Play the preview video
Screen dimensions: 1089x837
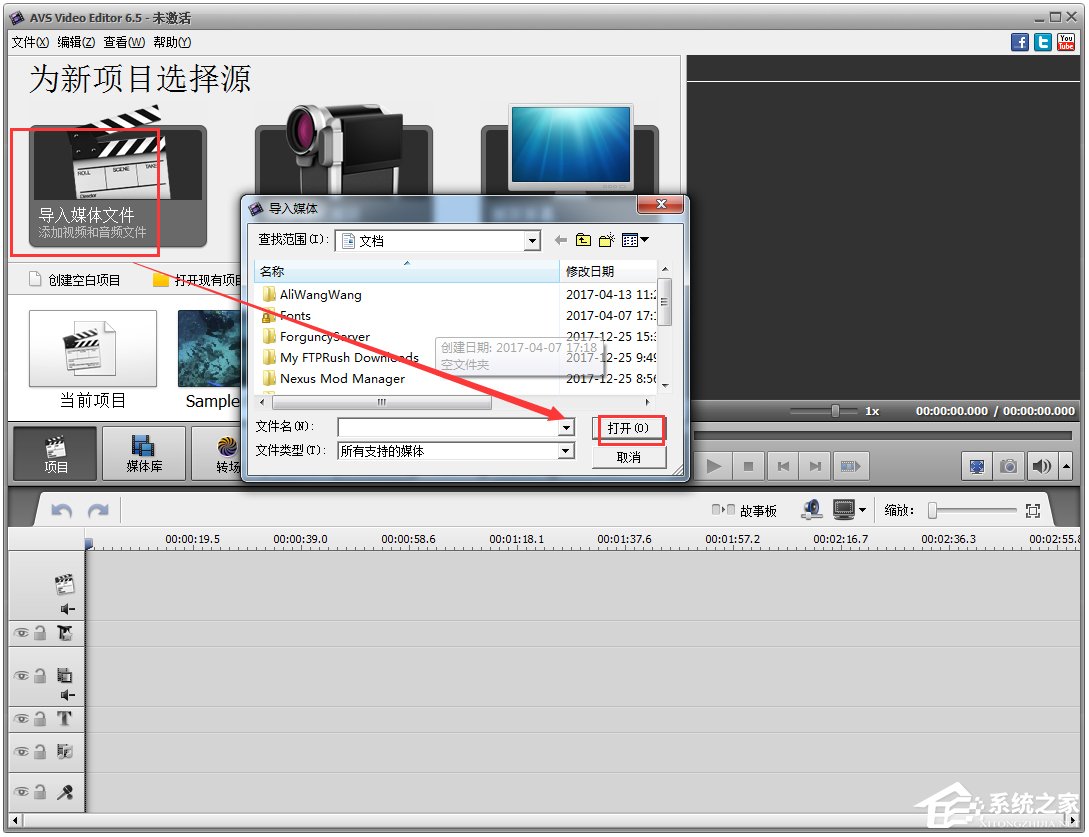714,466
